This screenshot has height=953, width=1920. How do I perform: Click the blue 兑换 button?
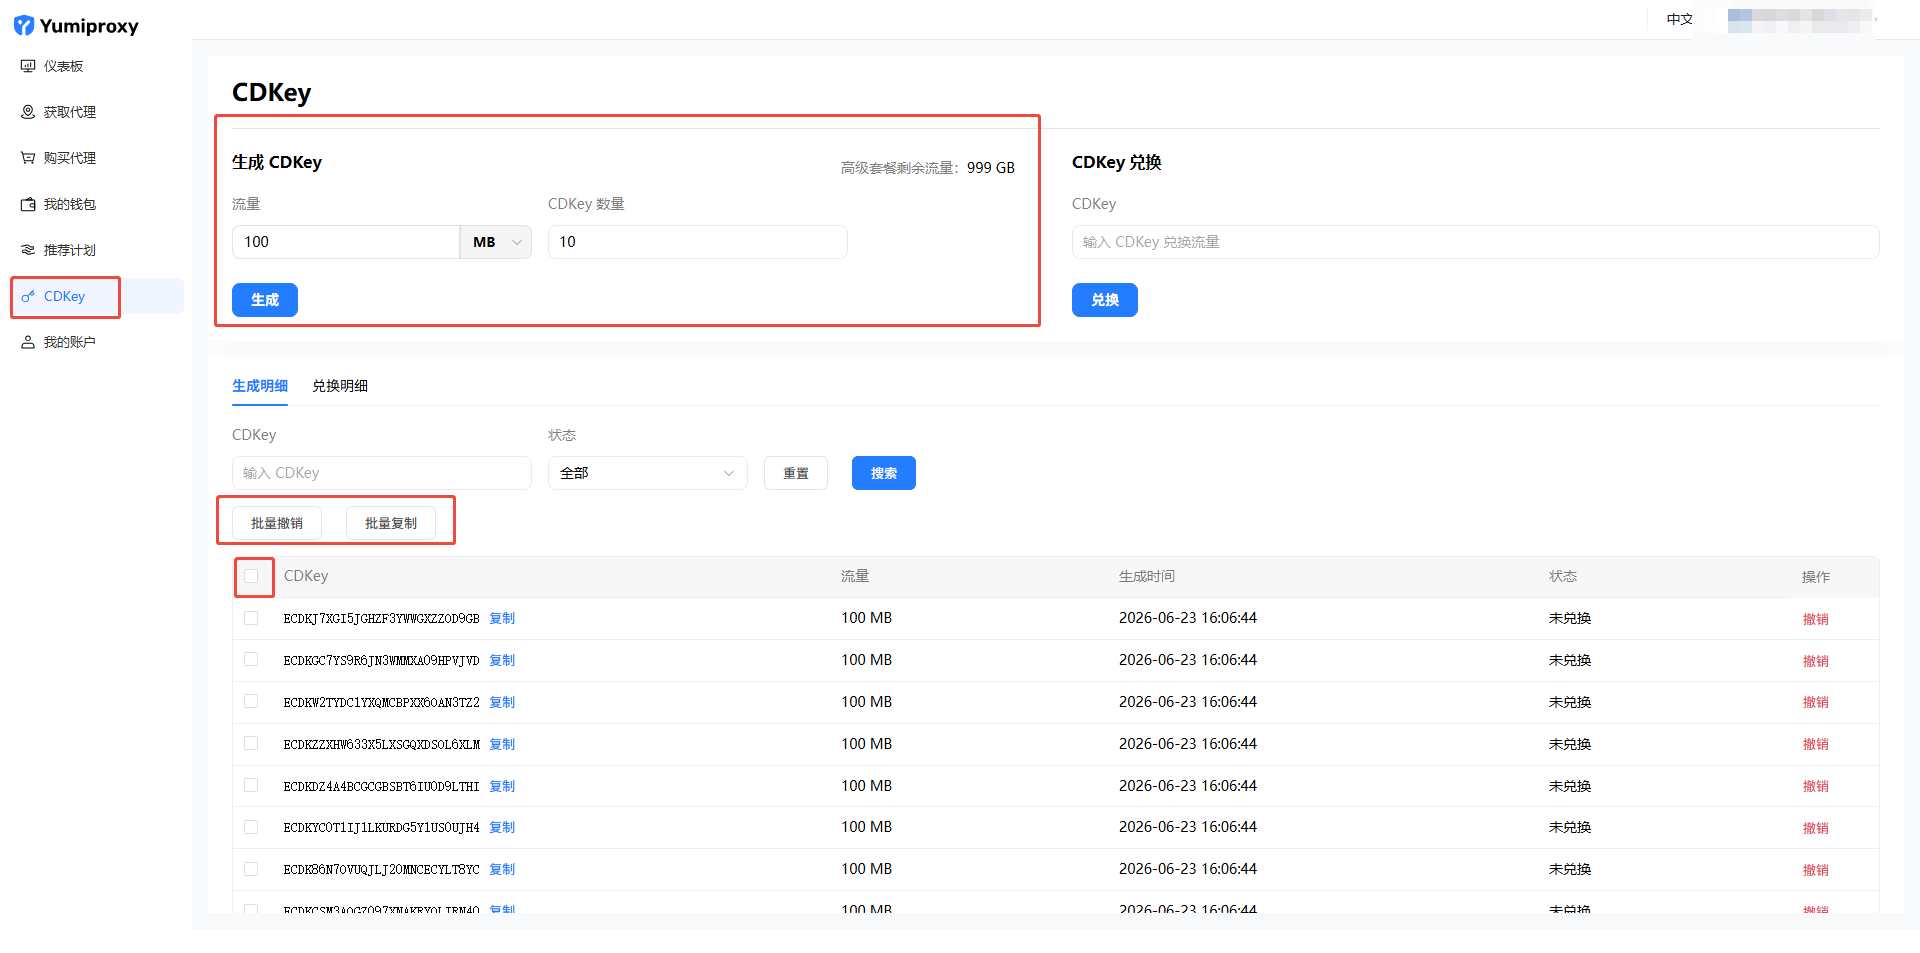pos(1105,300)
